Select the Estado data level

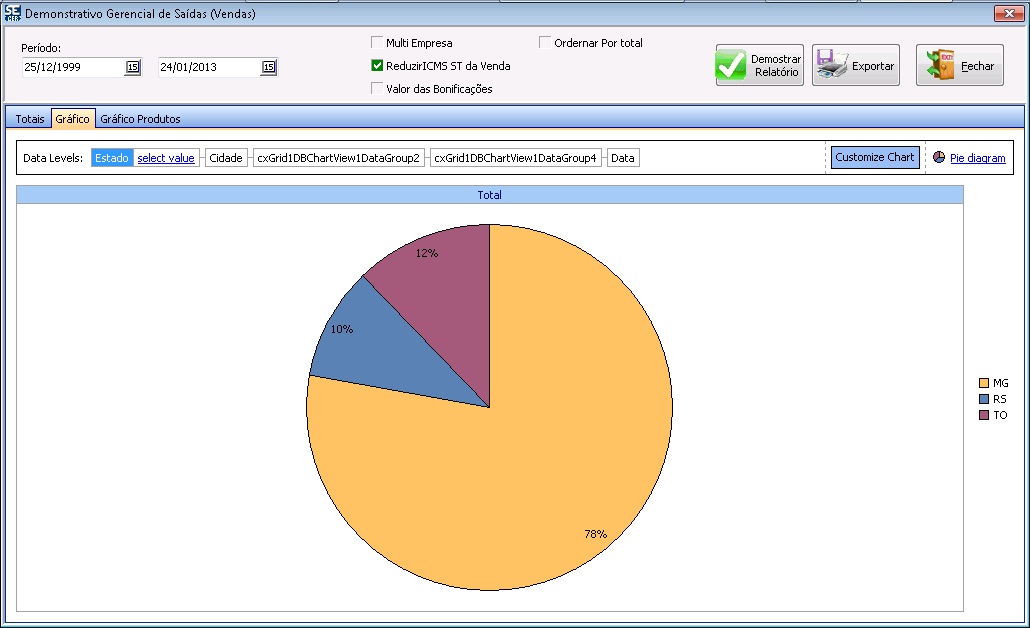(111, 158)
